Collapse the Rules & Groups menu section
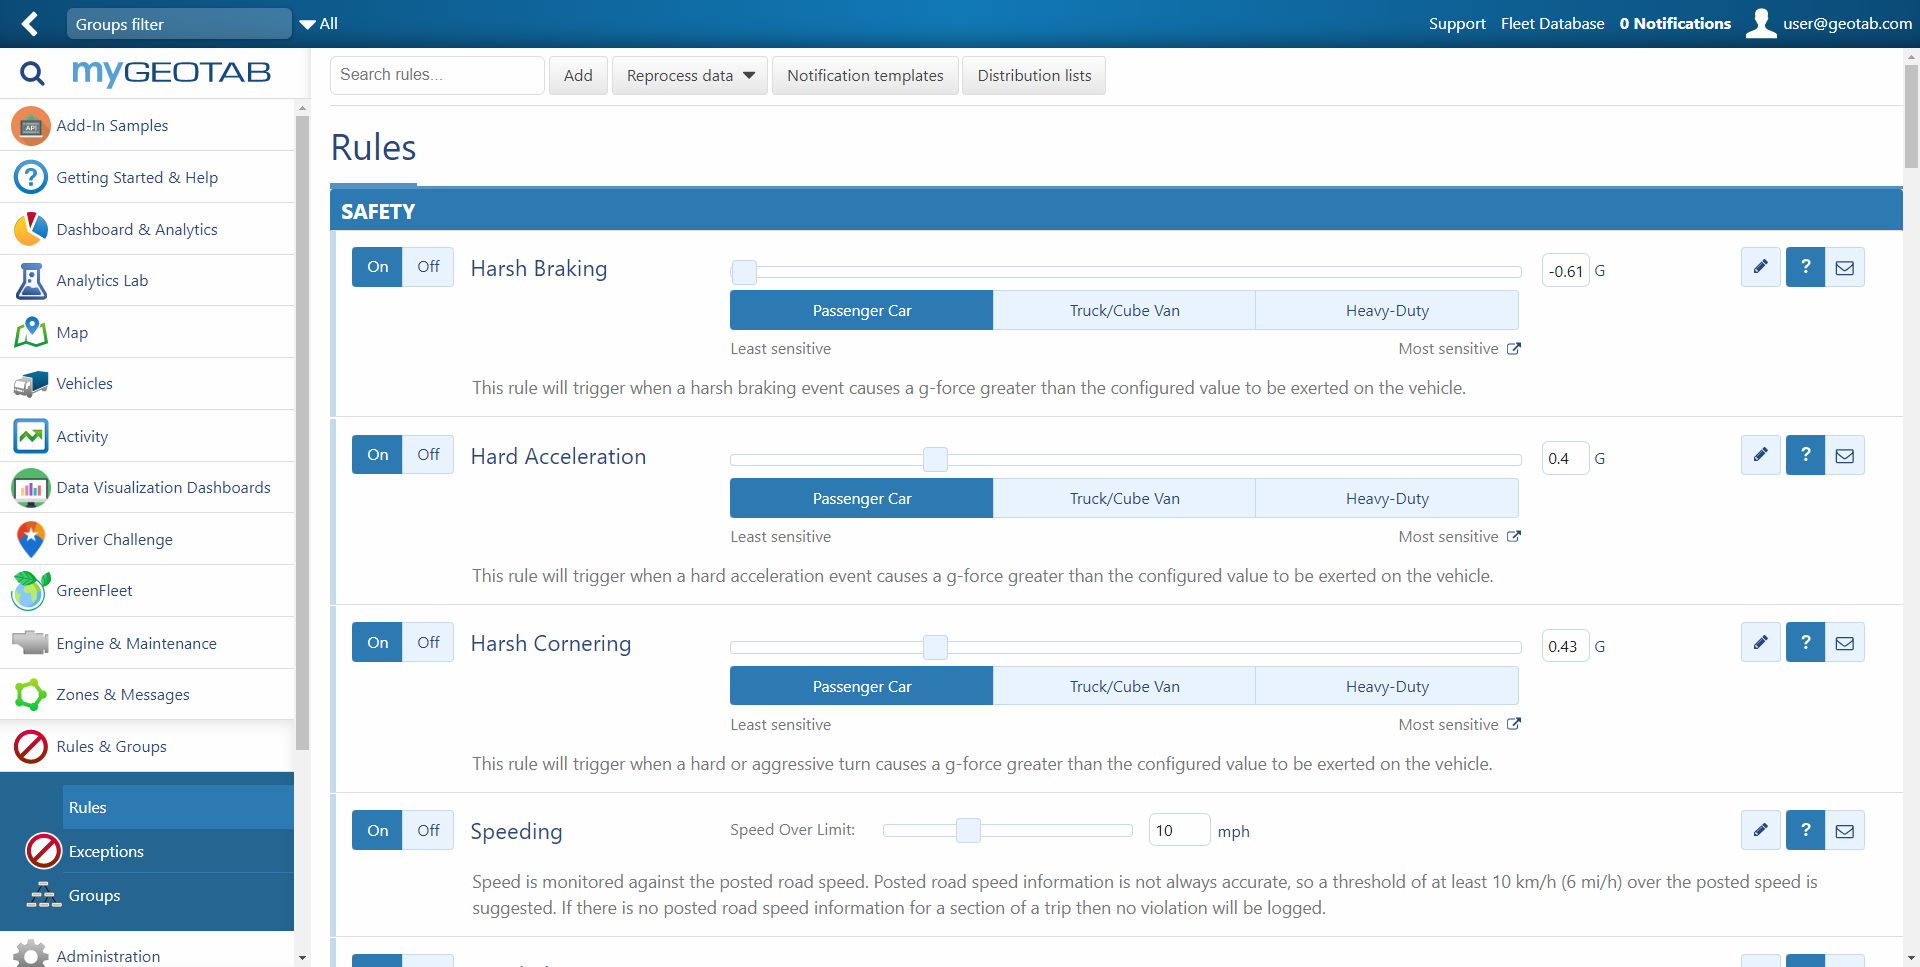This screenshot has width=1920, height=967. pyautogui.click(x=111, y=746)
